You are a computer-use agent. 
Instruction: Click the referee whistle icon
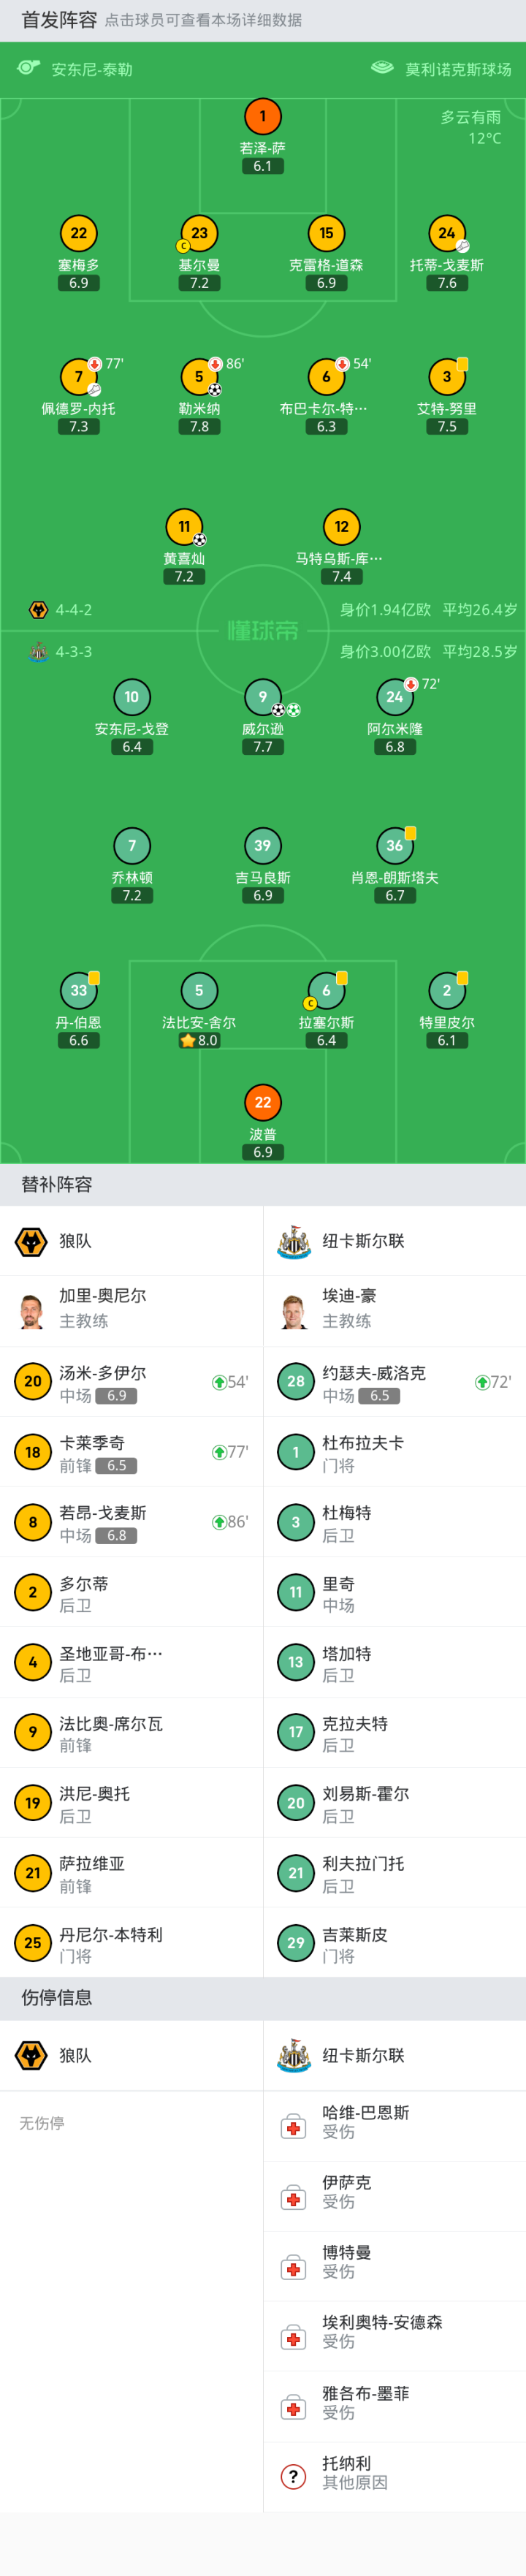pos(28,68)
